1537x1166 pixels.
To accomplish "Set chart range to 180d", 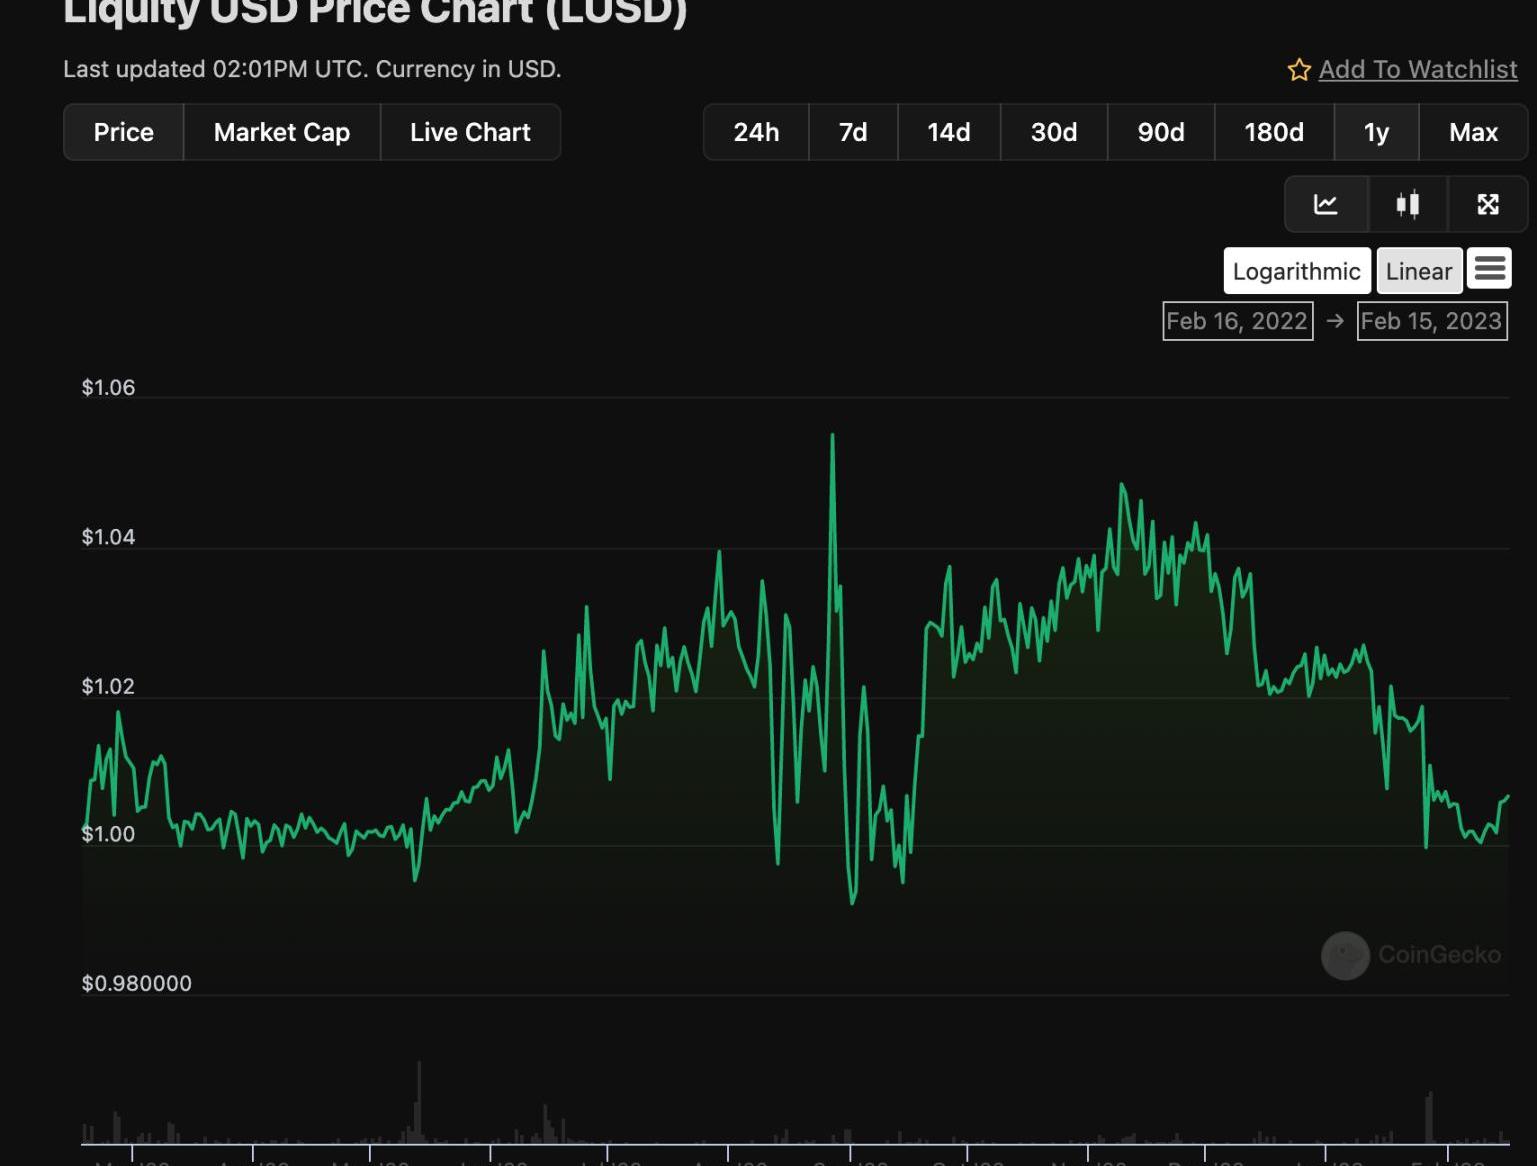I will [x=1274, y=132].
